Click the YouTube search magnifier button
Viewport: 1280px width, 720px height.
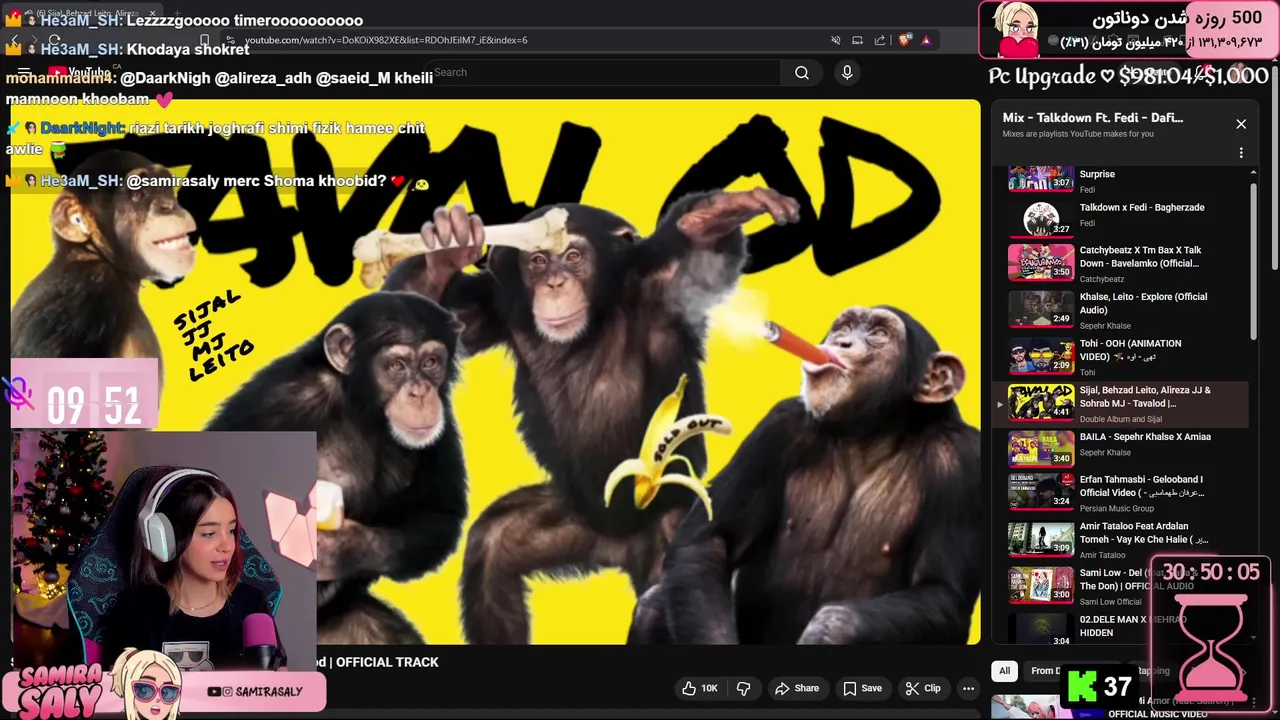click(802, 72)
